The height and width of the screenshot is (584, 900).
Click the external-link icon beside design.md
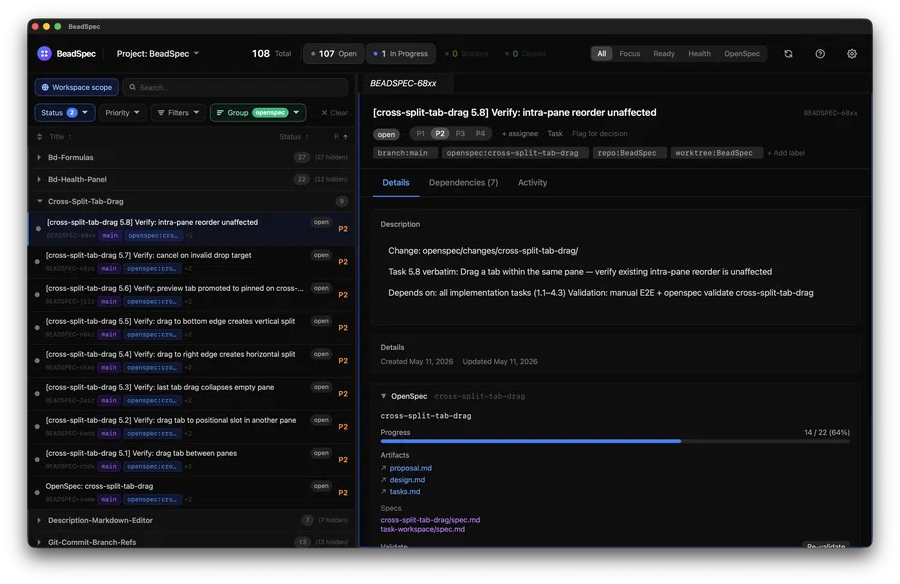coord(383,480)
